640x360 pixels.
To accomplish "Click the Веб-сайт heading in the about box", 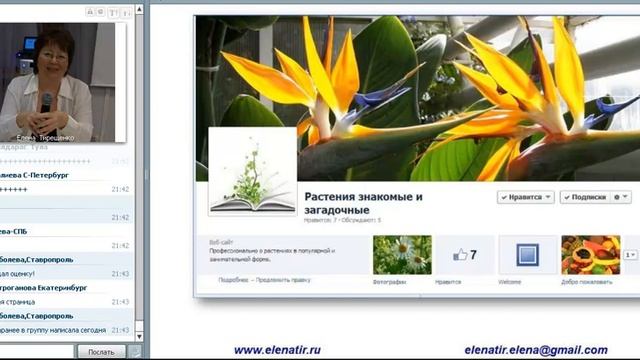I will point(221,242).
